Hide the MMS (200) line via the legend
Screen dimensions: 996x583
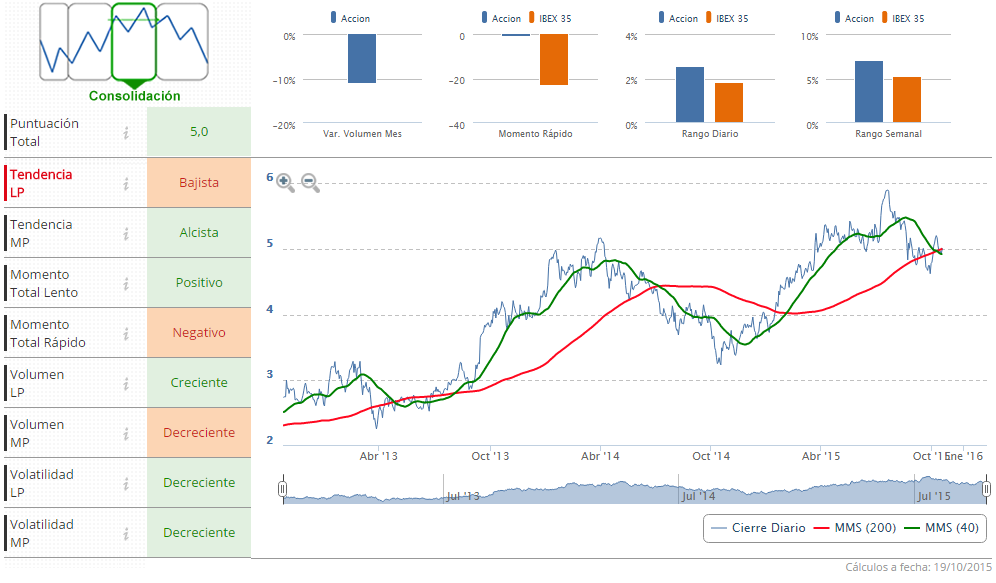(x=853, y=528)
